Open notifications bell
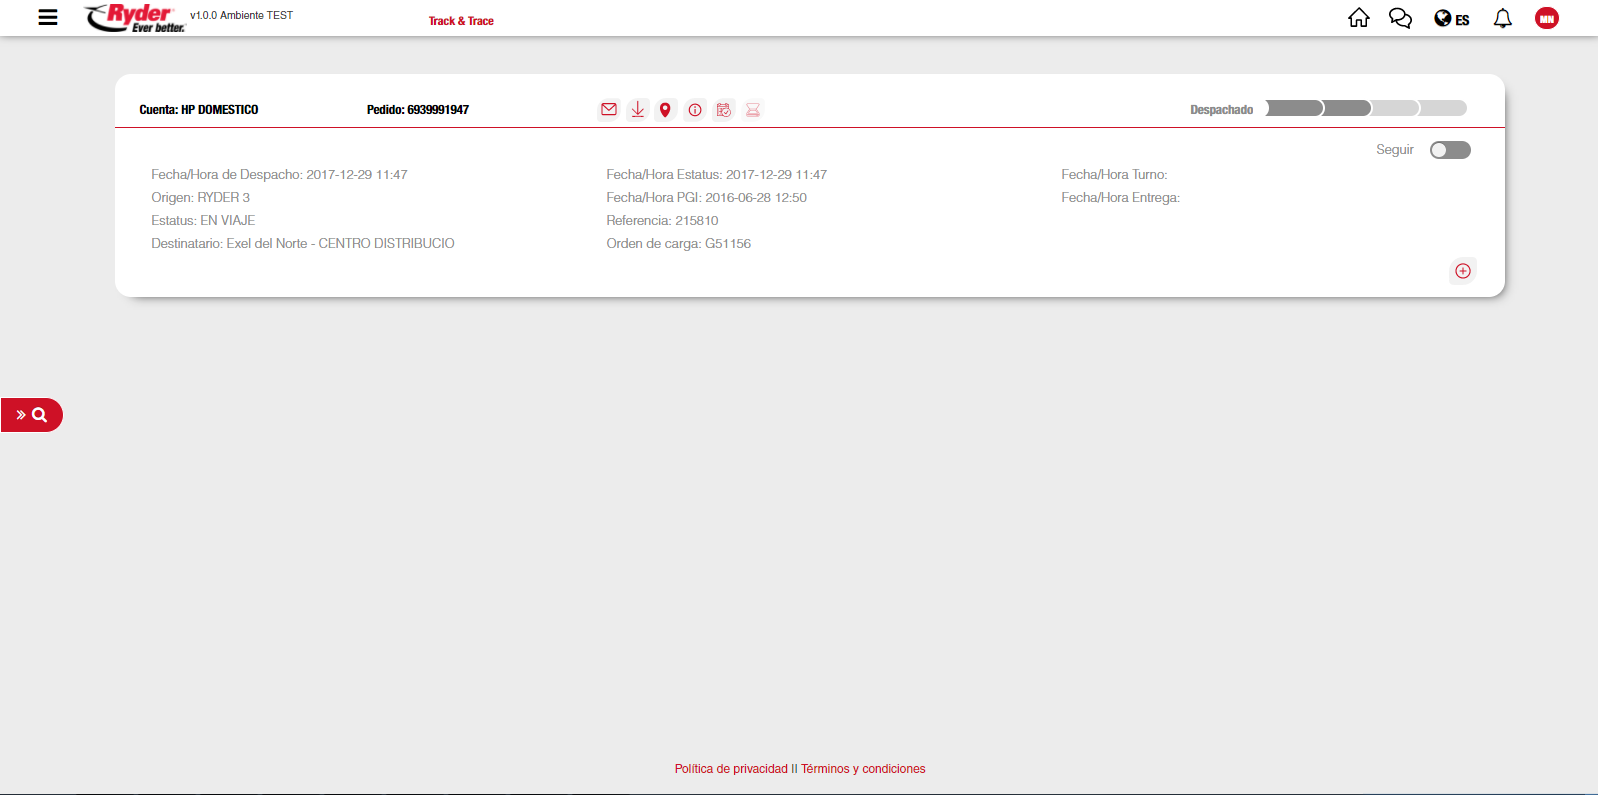 point(1502,18)
